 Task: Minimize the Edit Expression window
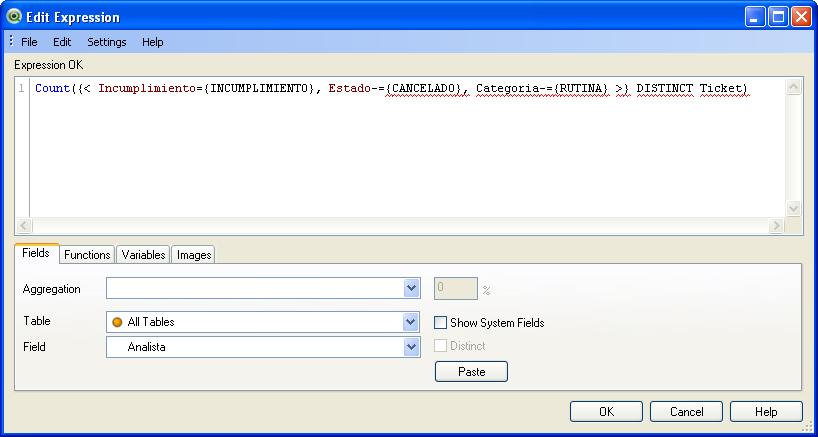(754, 17)
